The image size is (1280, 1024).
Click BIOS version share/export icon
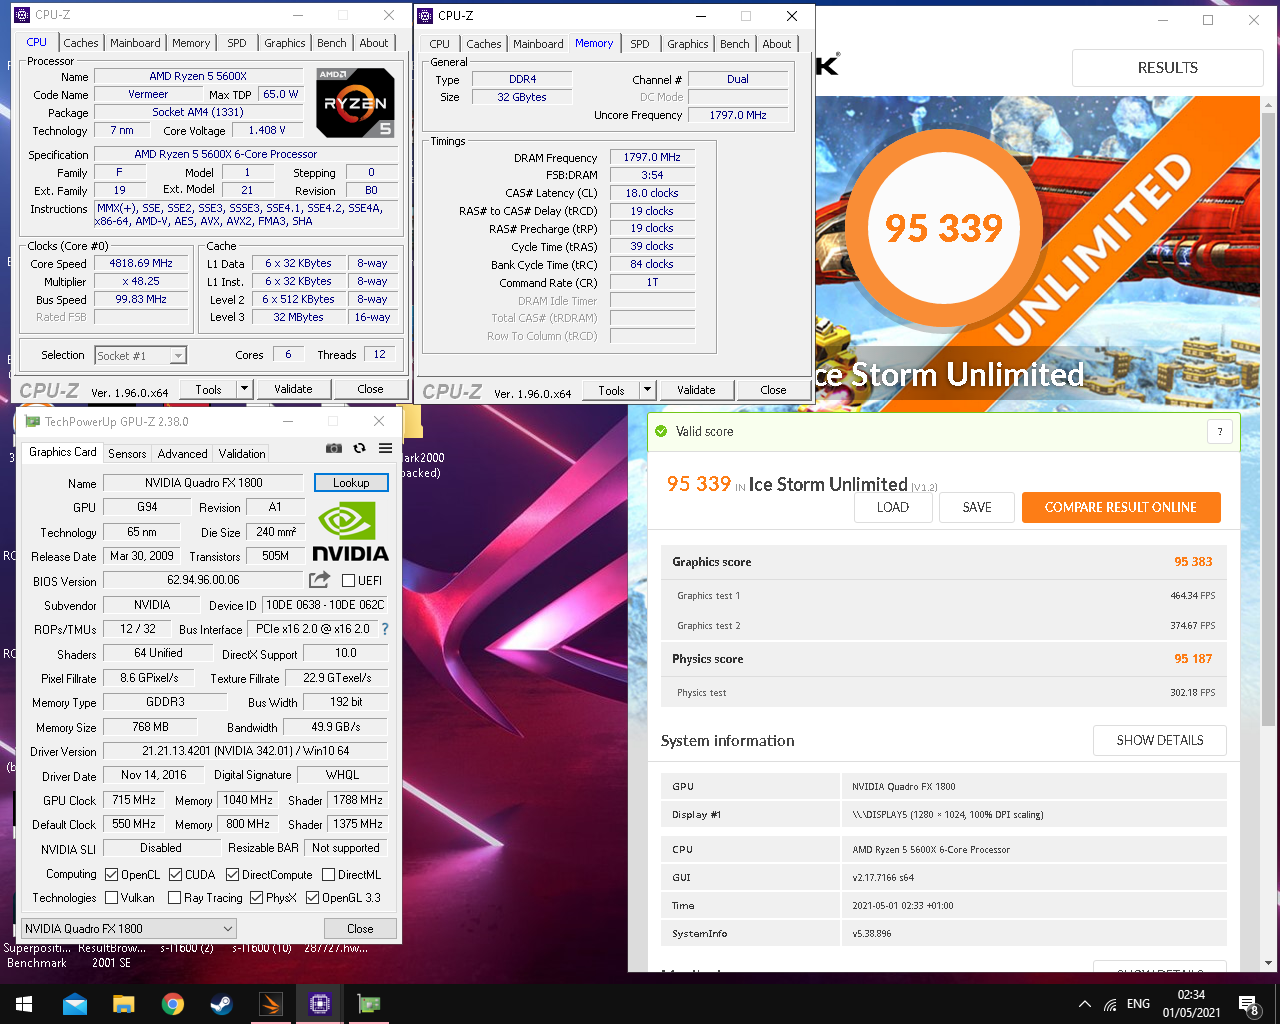point(319,580)
